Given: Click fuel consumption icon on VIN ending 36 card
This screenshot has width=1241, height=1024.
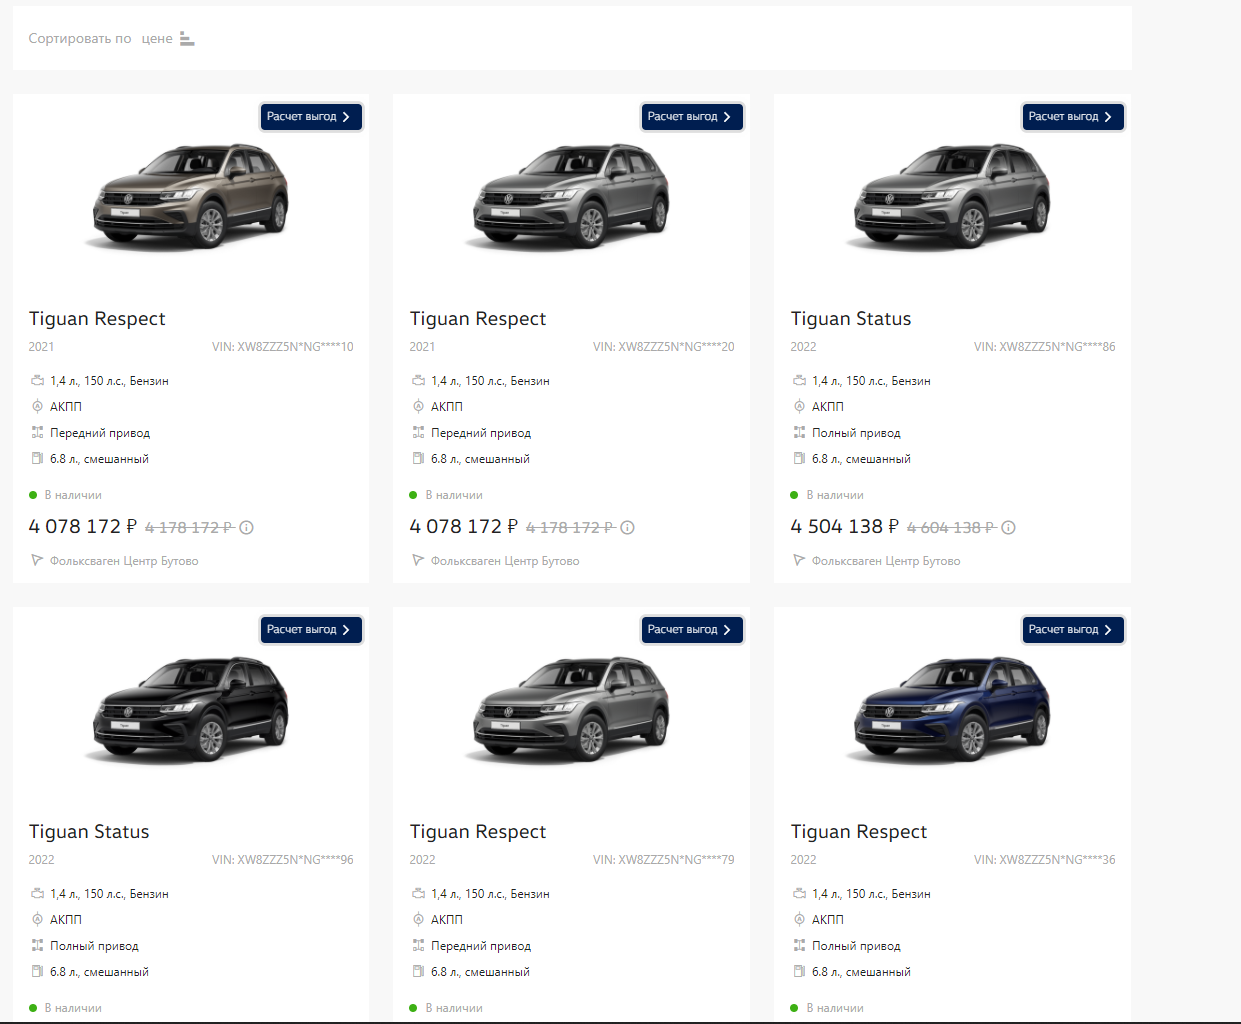Looking at the screenshot, I should point(799,971).
